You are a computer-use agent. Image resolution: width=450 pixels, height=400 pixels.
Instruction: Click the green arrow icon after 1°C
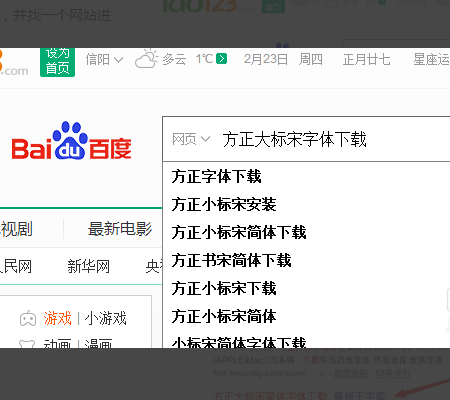[x=221, y=59]
